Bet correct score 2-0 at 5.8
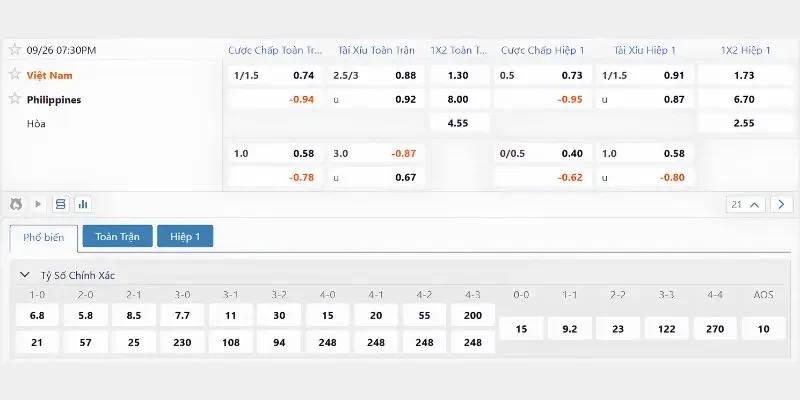The height and width of the screenshot is (400, 800). 86,315
